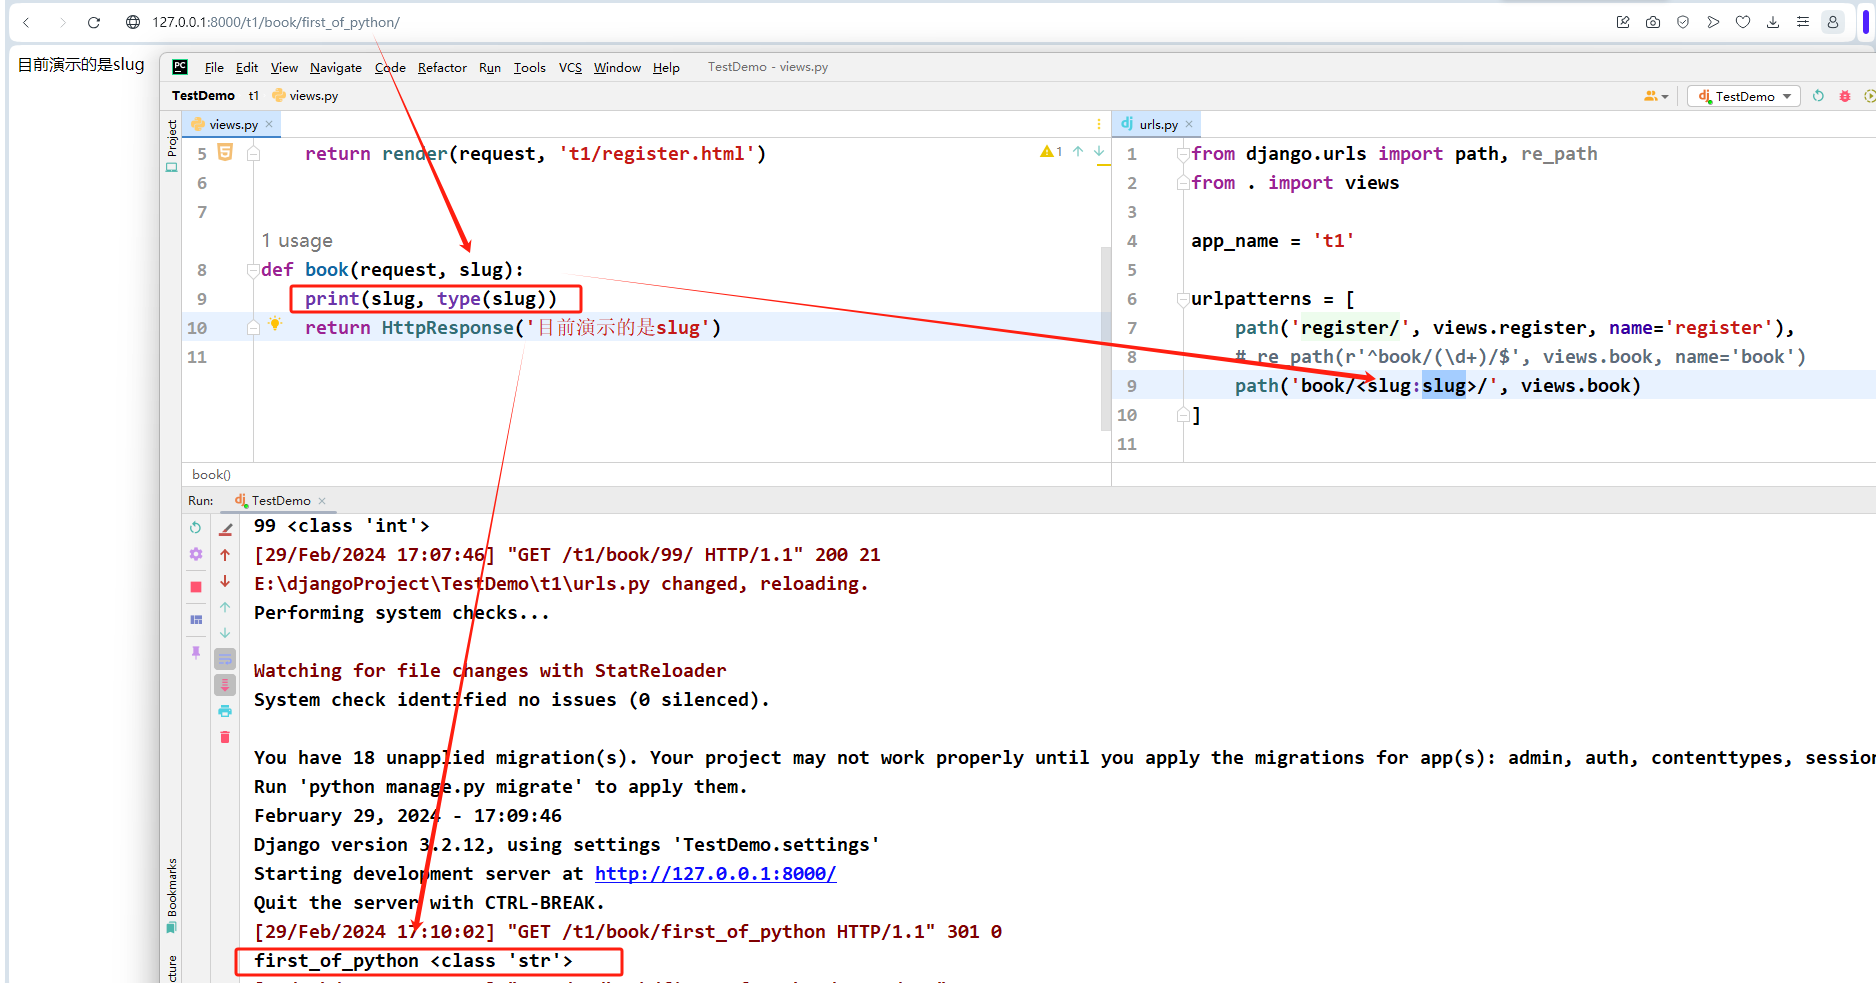Click the teal up arrow in console toolbar
Screen dimensions: 1876x983
coord(225,607)
